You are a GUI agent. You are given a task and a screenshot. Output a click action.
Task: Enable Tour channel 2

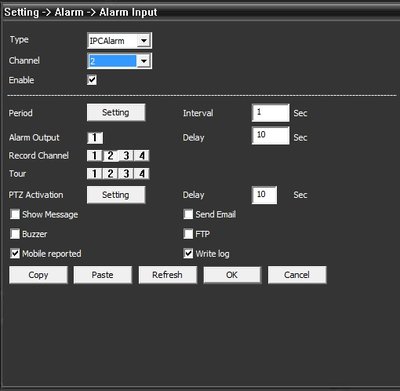click(110, 174)
